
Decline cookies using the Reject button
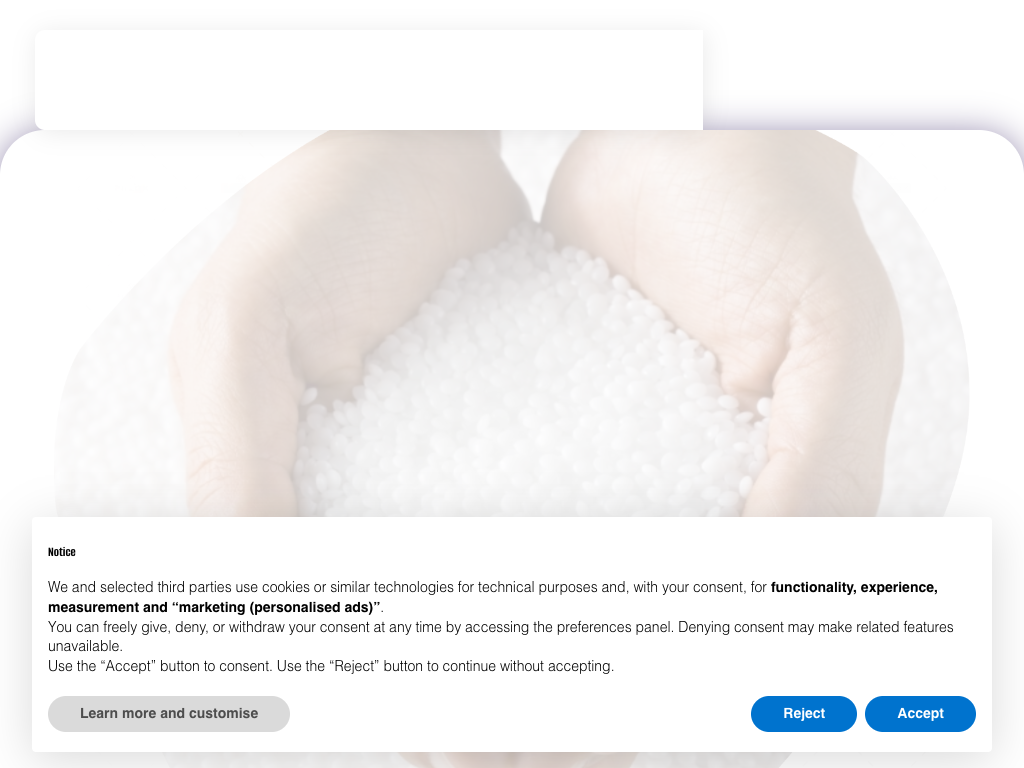[x=803, y=713]
